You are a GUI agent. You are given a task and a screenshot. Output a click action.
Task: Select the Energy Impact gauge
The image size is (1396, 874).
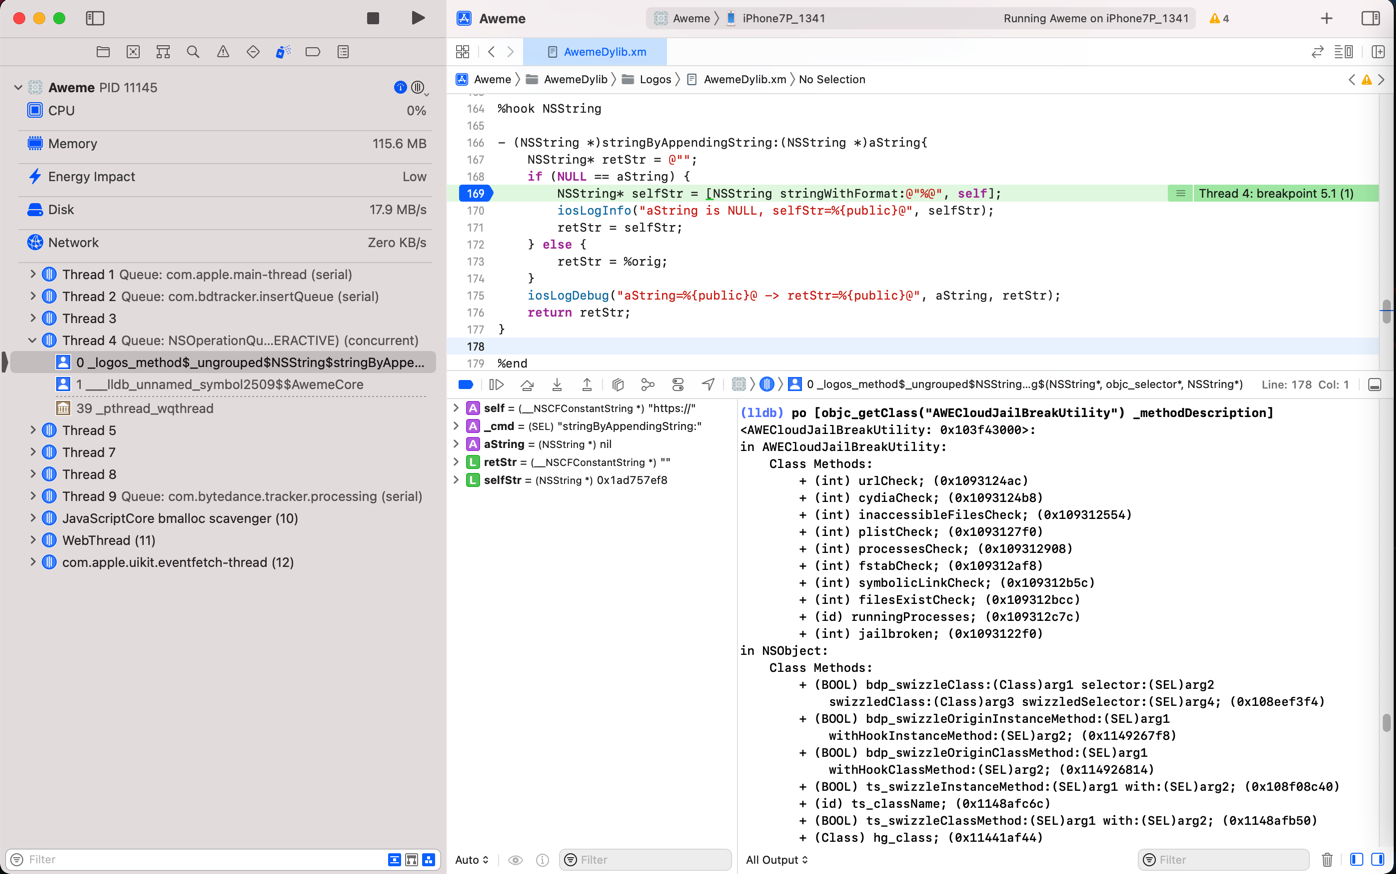tap(227, 177)
